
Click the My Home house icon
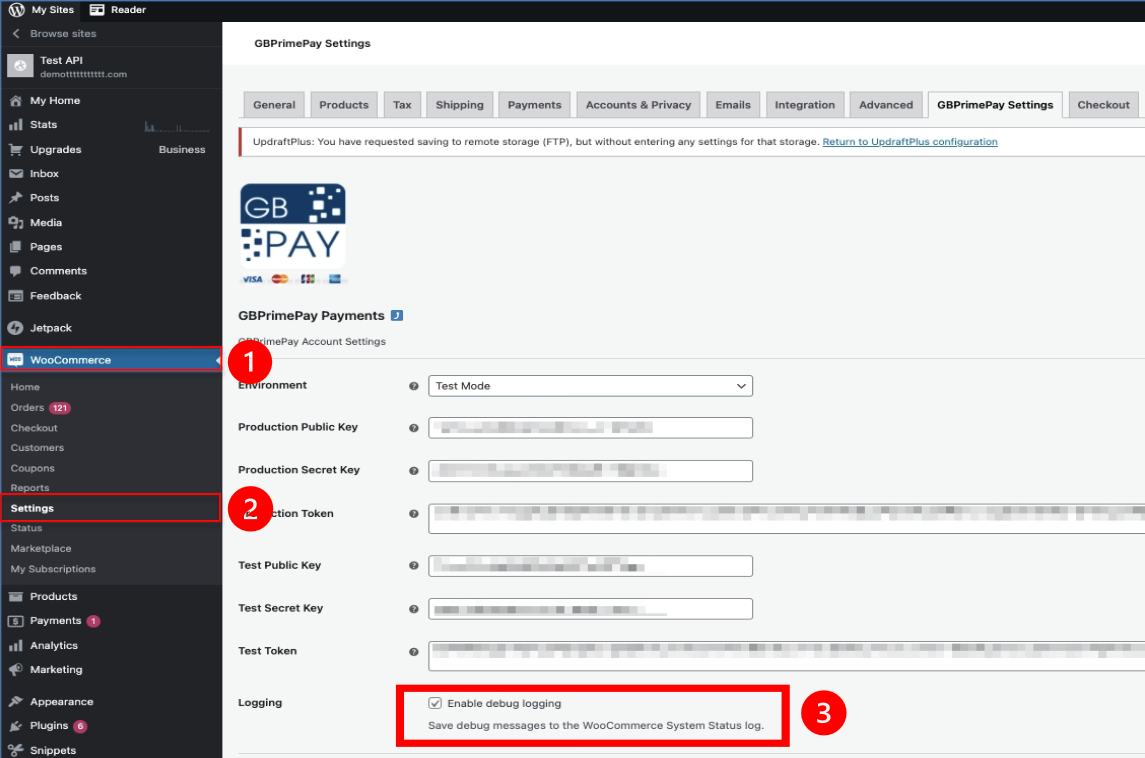point(15,101)
